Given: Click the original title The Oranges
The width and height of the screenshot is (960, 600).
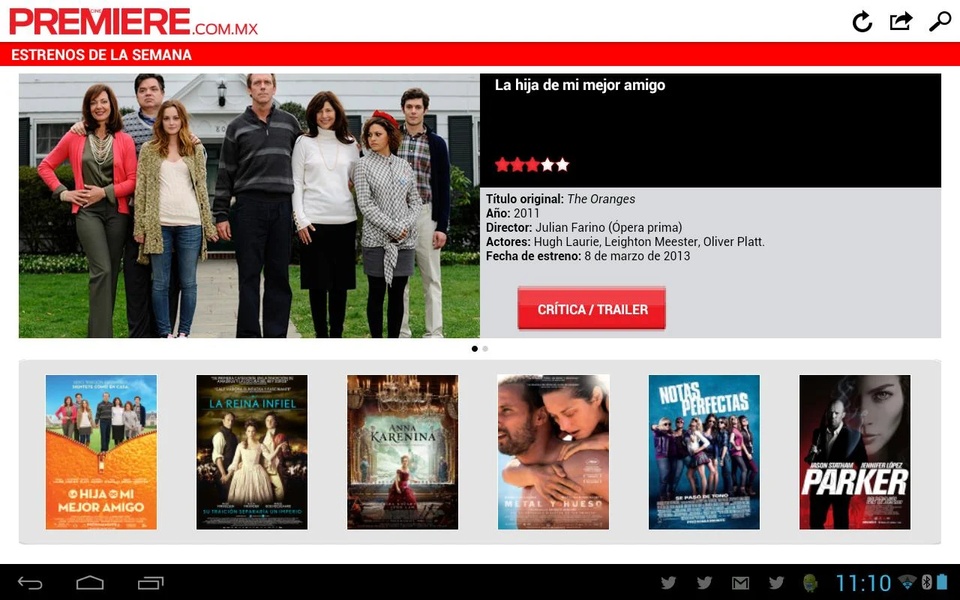Looking at the screenshot, I should 601,199.
